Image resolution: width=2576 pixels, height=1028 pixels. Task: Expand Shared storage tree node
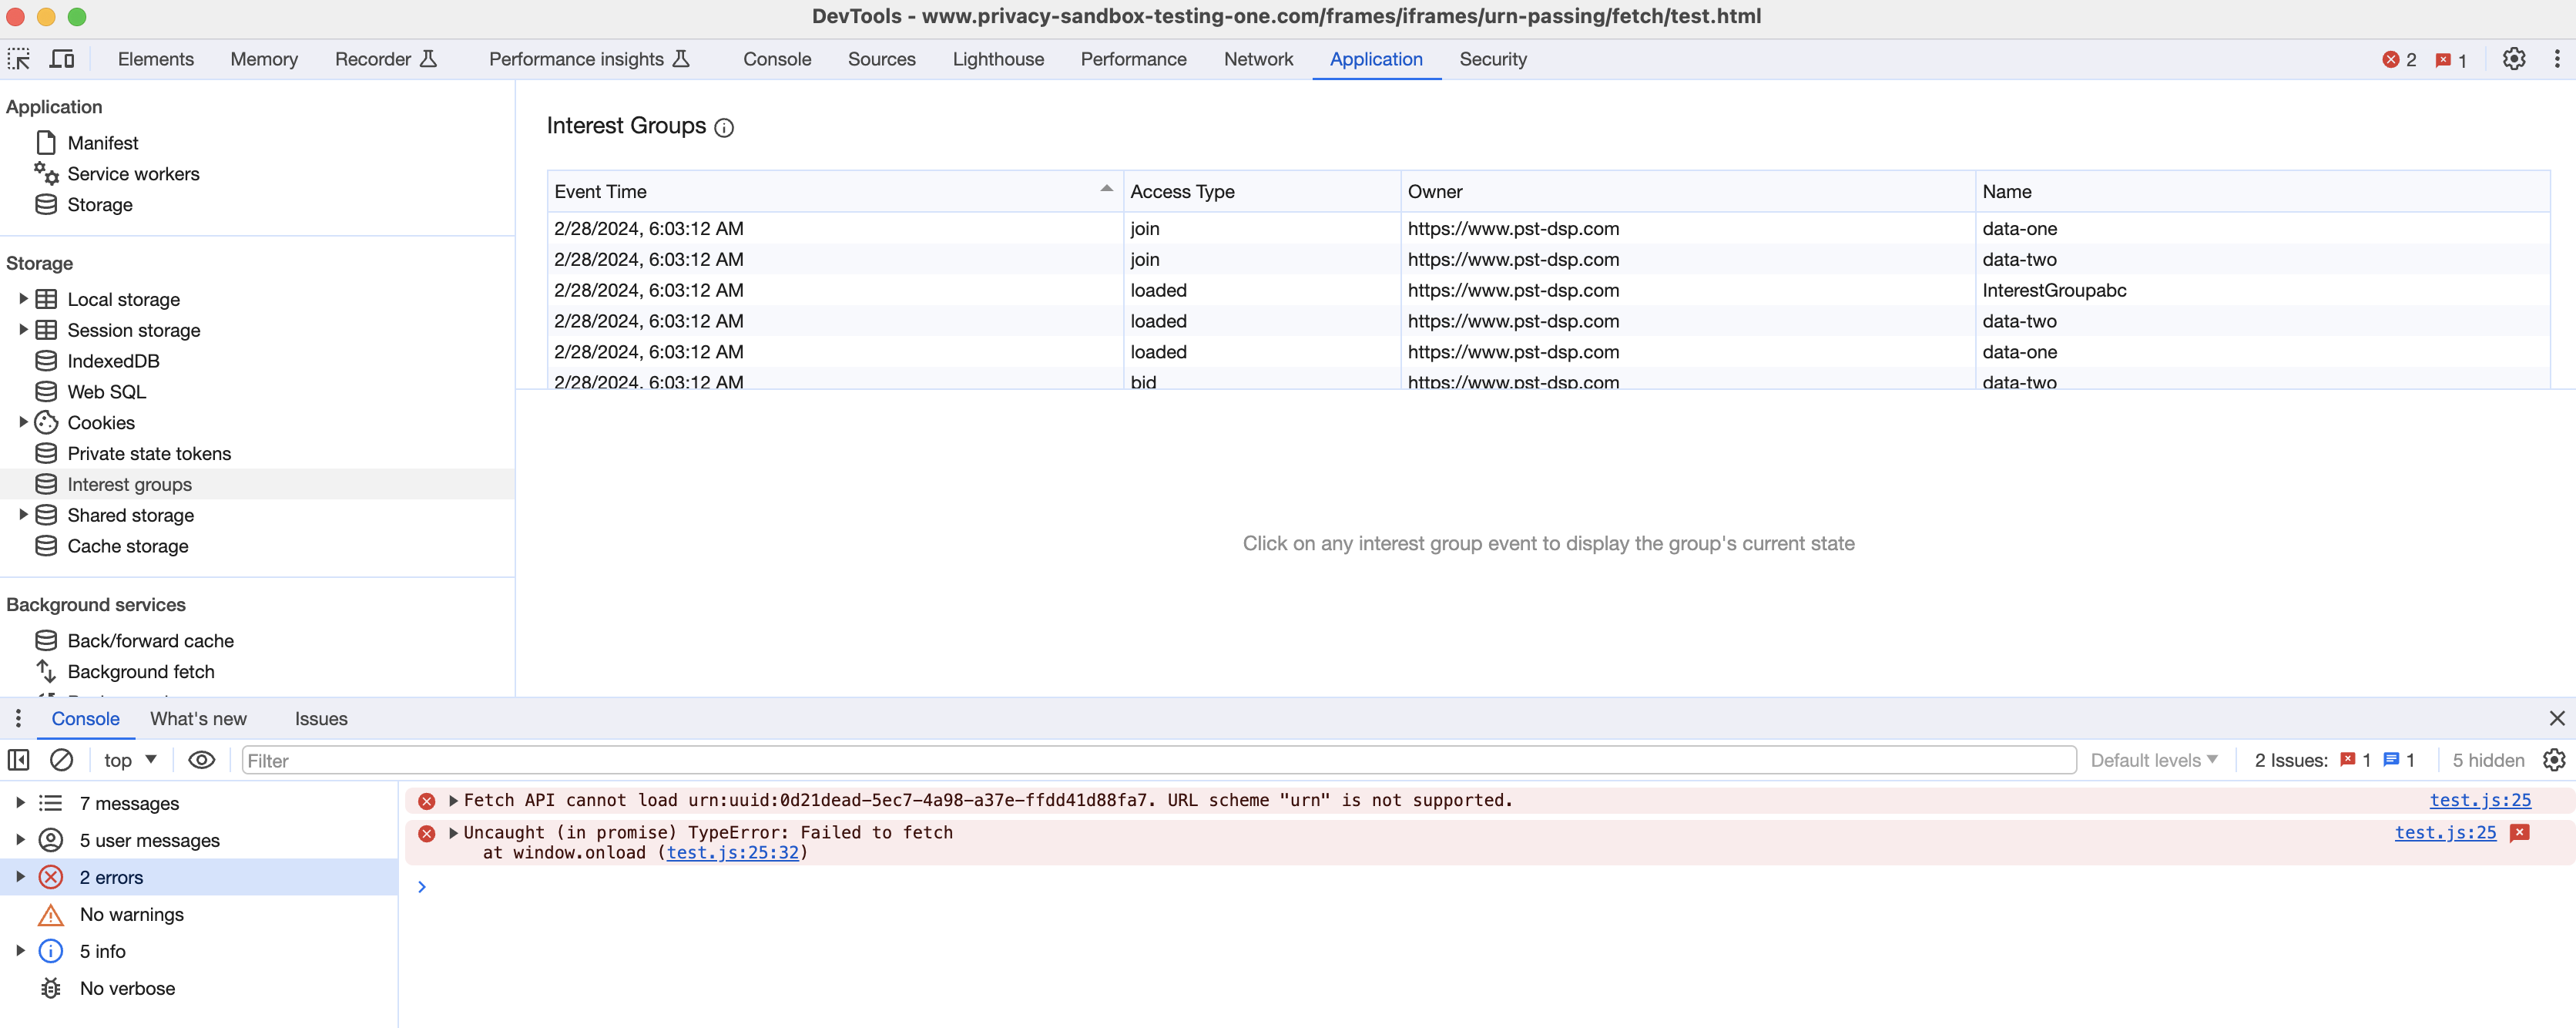[x=23, y=515]
